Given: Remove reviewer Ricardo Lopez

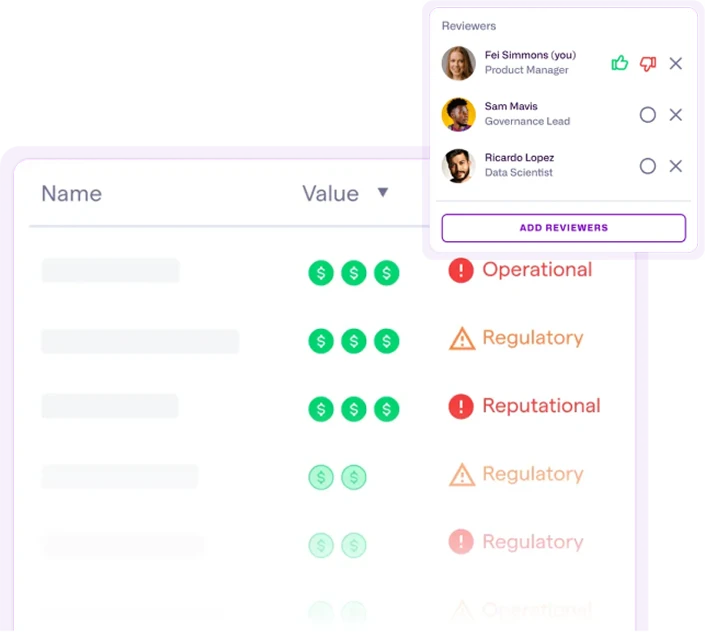Looking at the screenshot, I should (x=676, y=166).
